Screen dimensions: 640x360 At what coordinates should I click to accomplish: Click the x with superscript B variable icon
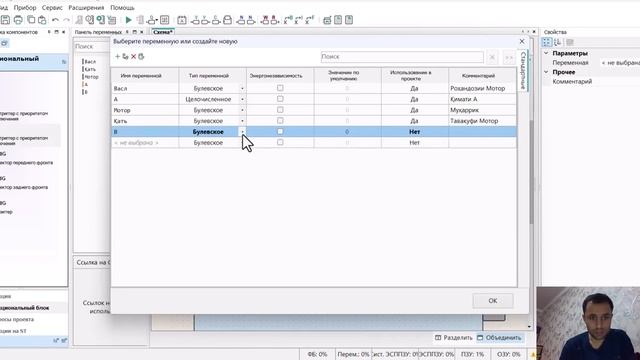coord(288,20)
